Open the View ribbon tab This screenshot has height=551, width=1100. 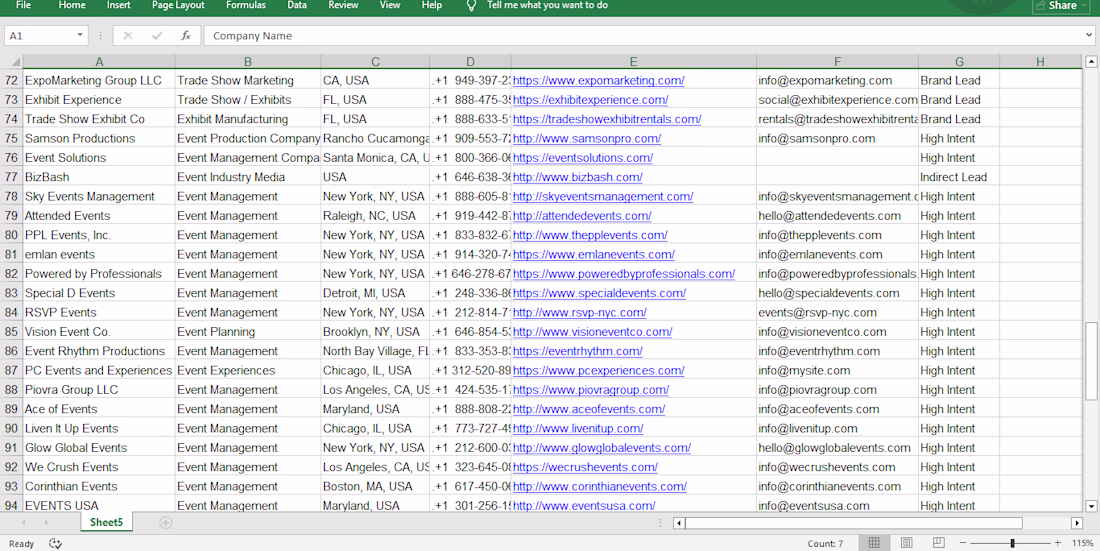389,5
